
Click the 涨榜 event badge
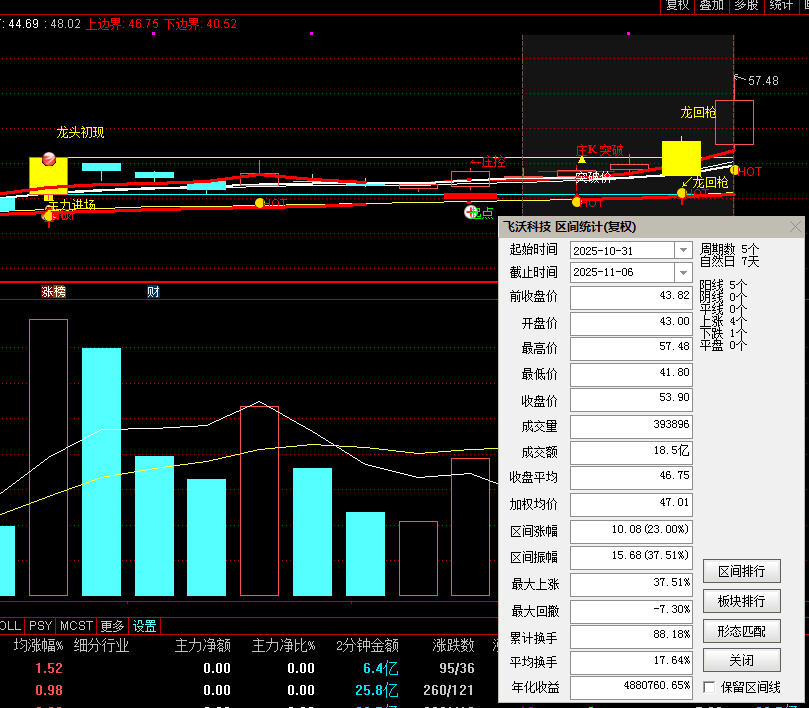click(x=53, y=292)
